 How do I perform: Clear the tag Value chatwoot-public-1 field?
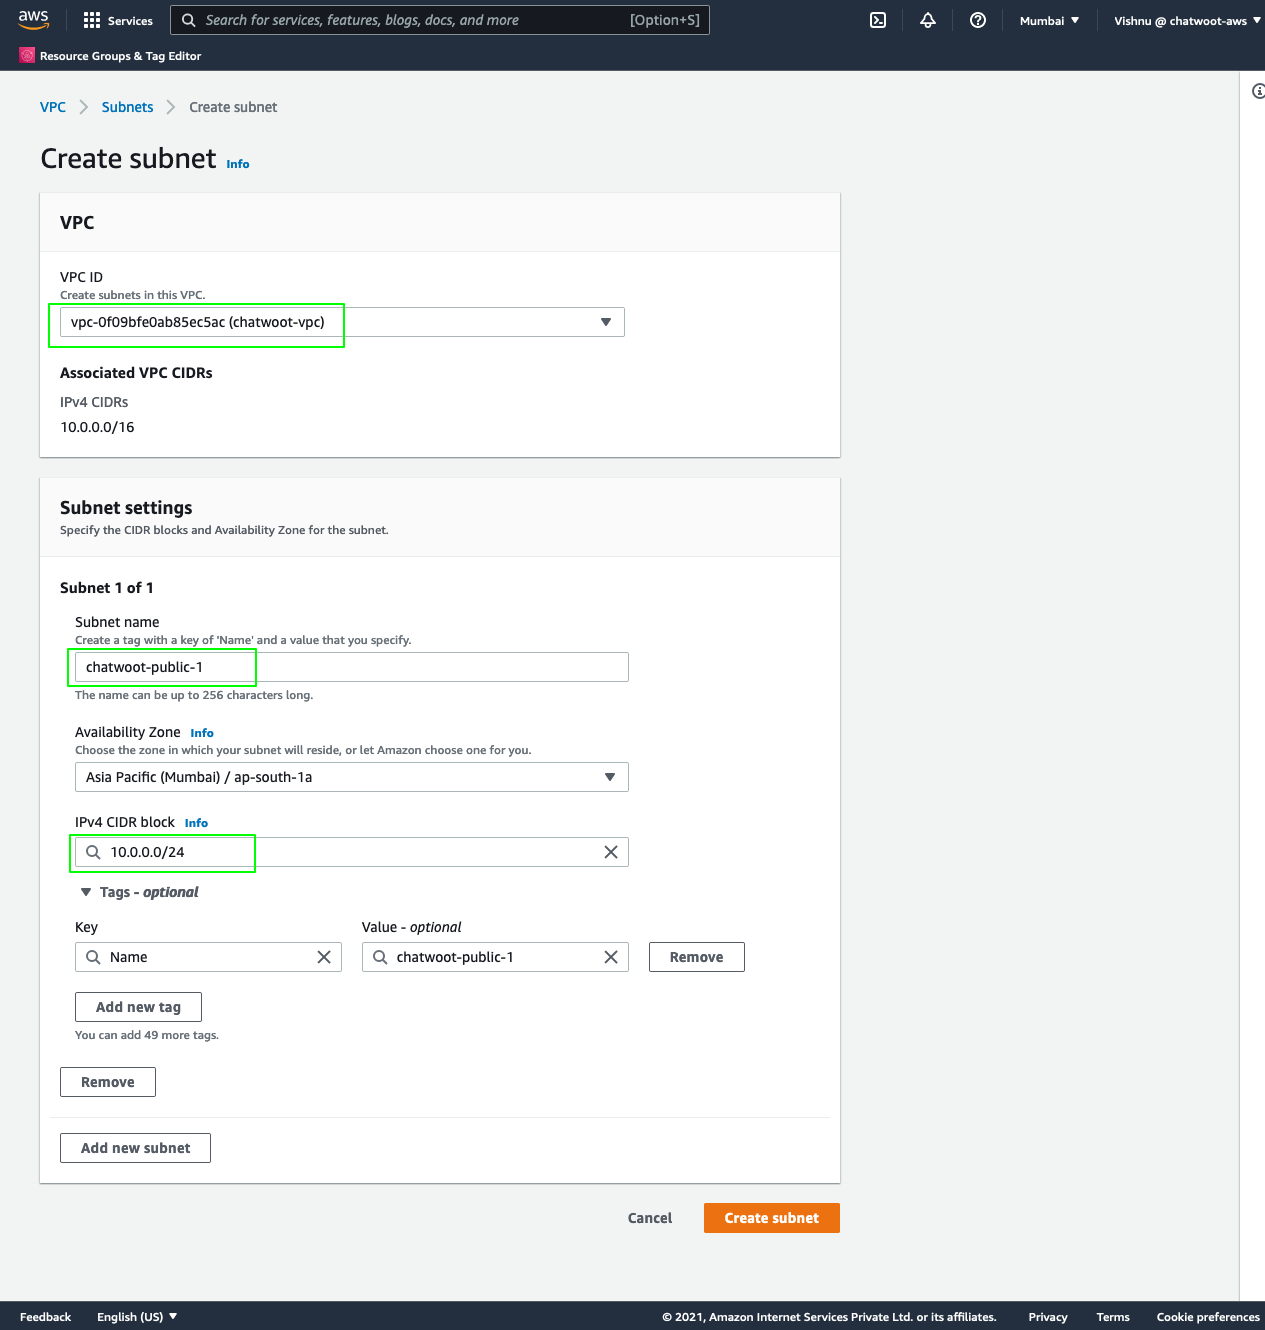point(611,957)
